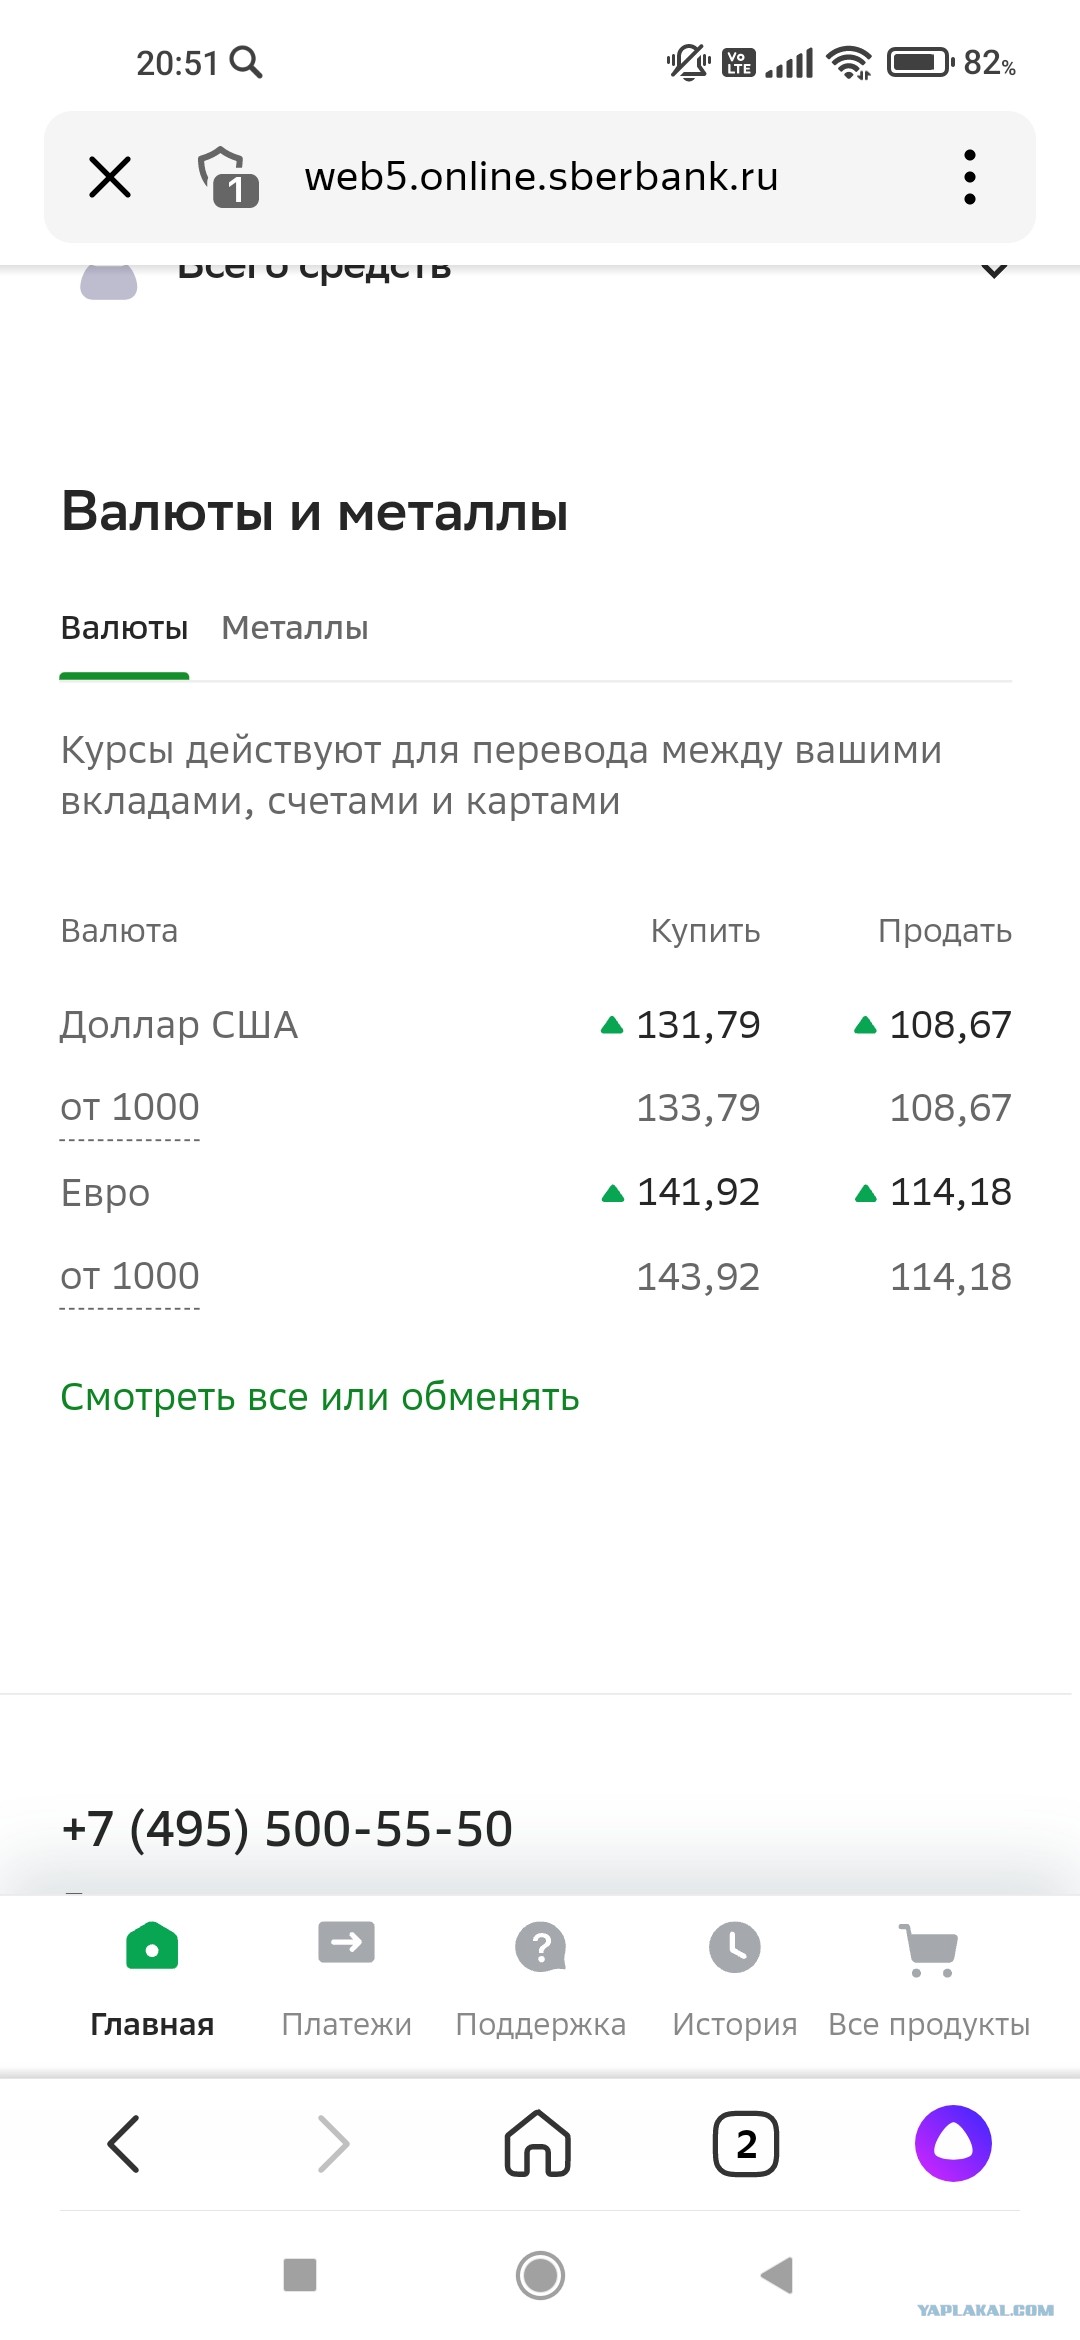Open 'Смотреть все или обменять' link
The height and width of the screenshot is (2340, 1080).
point(320,1397)
